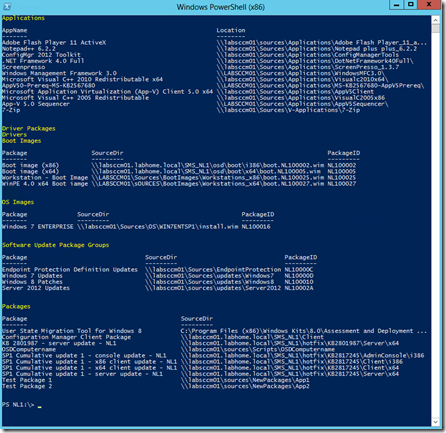Click the vertical scrollbar track area
The height and width of the screenshot is (433, 446).
click(435, 225)
